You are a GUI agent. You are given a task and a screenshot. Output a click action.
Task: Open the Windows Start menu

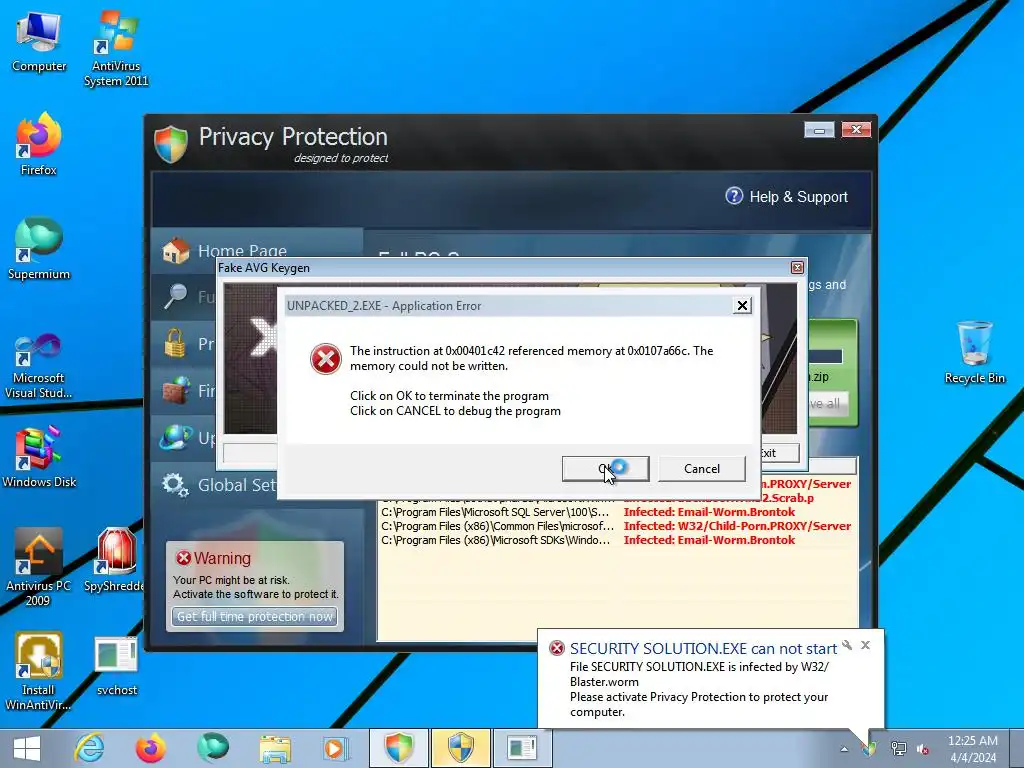tap(27, 748)
